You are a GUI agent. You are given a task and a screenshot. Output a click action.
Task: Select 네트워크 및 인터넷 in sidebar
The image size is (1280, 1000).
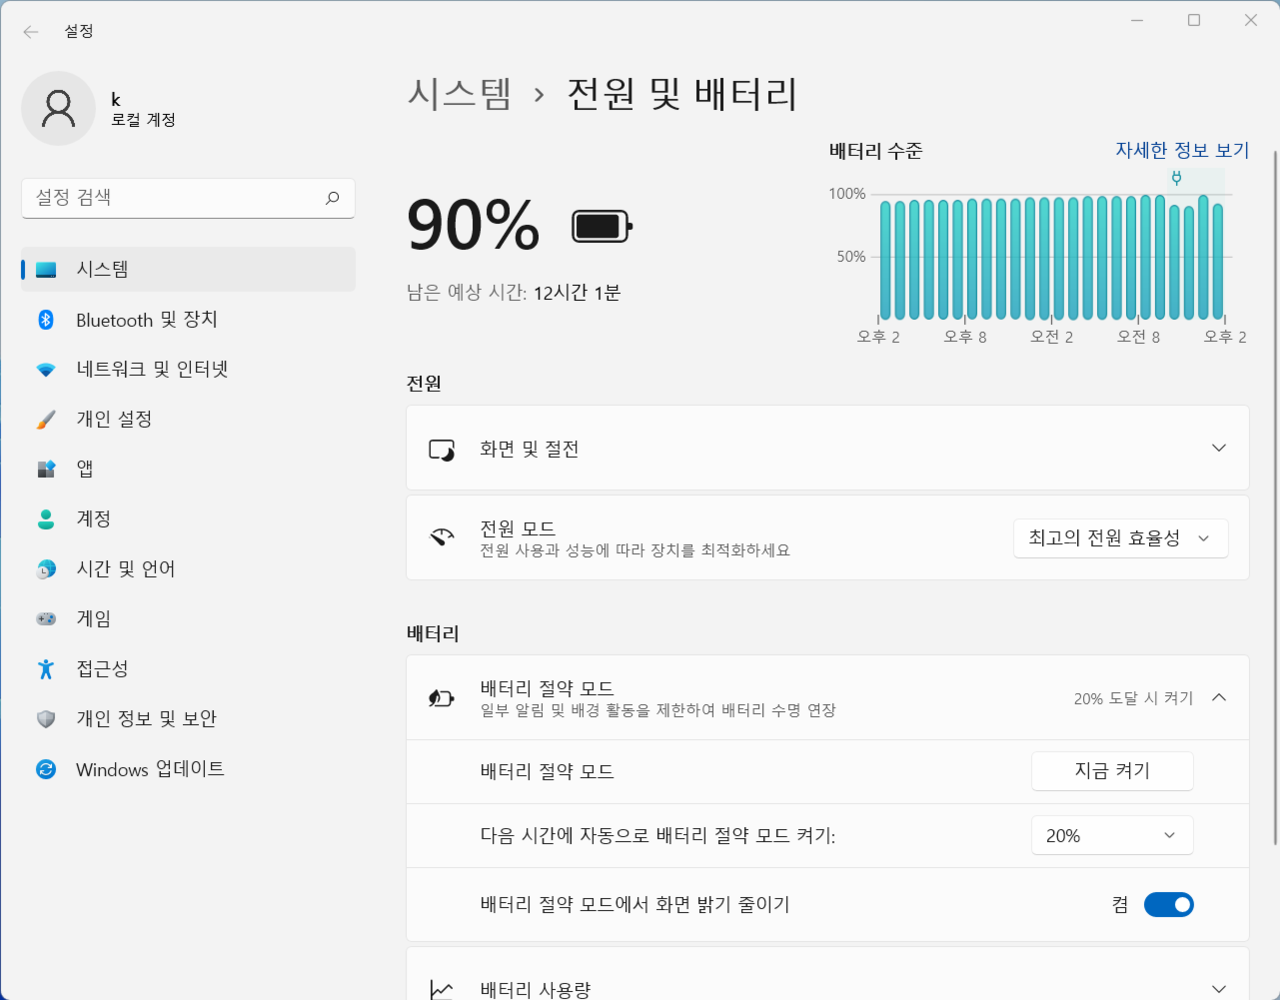[146, 369]
